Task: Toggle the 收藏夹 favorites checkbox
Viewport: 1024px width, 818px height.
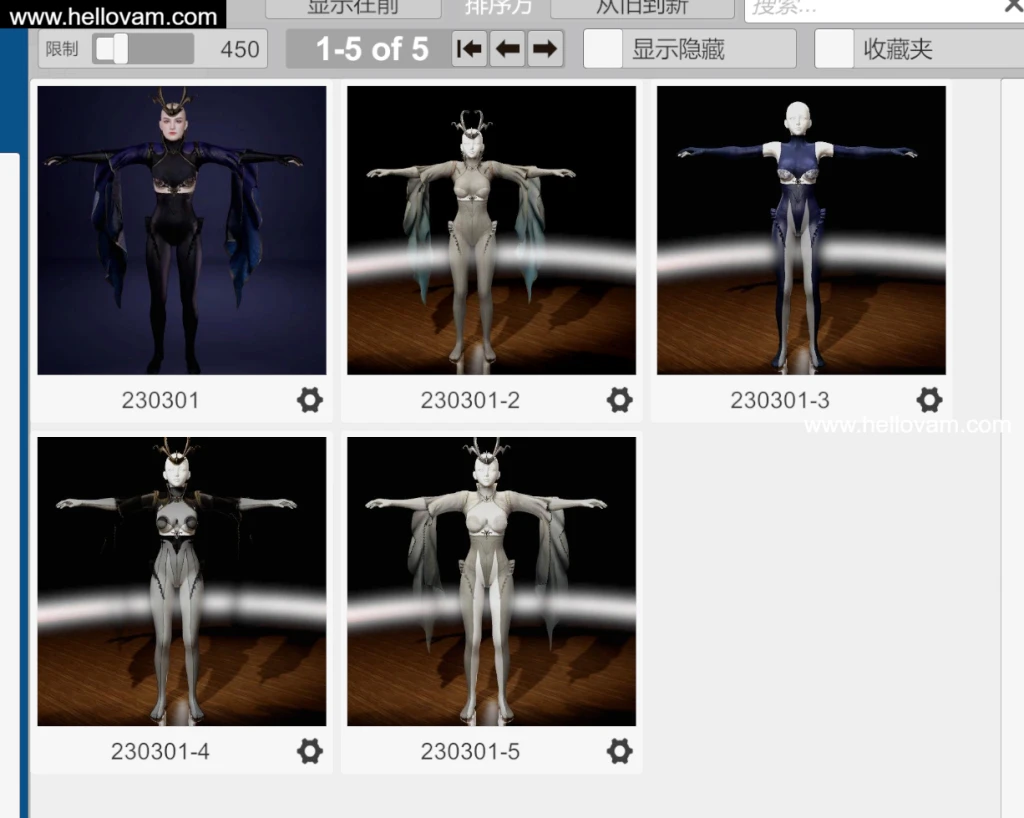Action: pos(834,49)
